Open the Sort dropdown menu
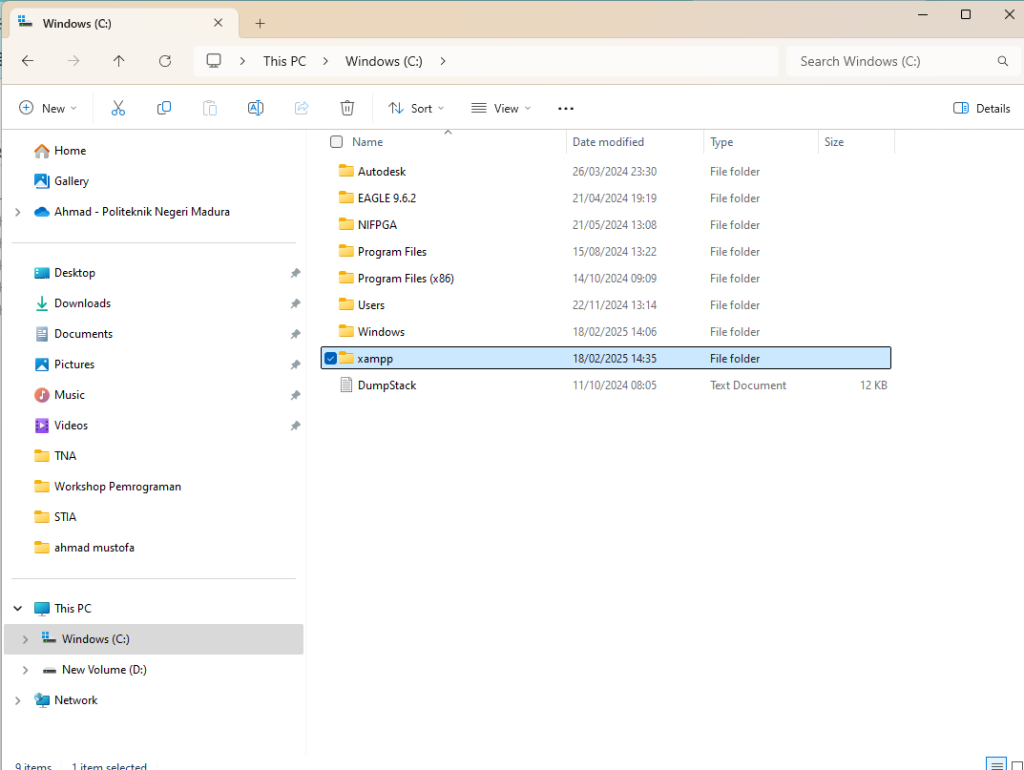Image resolution: width=1024 pixels, height=770 pixels. 416,108
